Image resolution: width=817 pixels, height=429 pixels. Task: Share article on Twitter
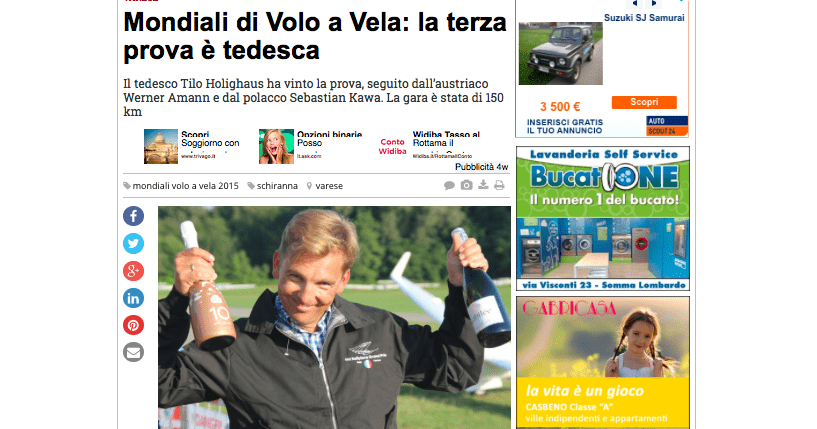pyautogui.click(x=133, y=243)
